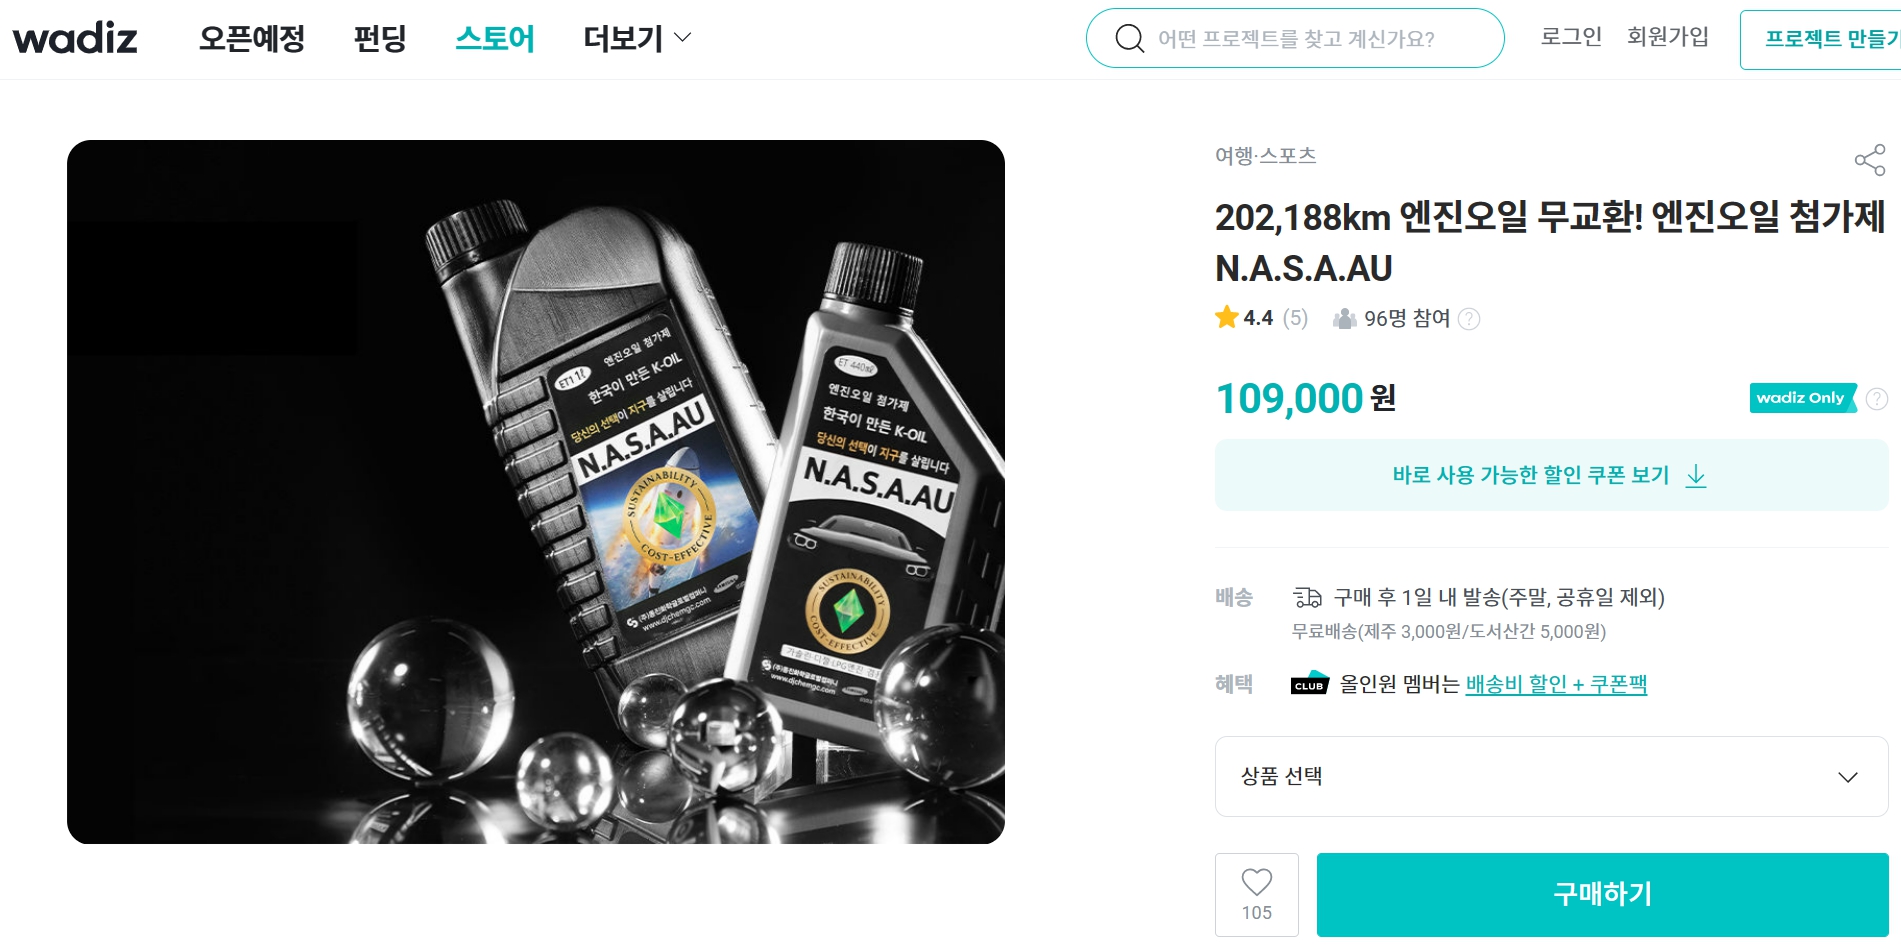Viewport: 1901px width, 948px height.
Task: Open the 오픈예정 menu
Action: click(252, 39)
